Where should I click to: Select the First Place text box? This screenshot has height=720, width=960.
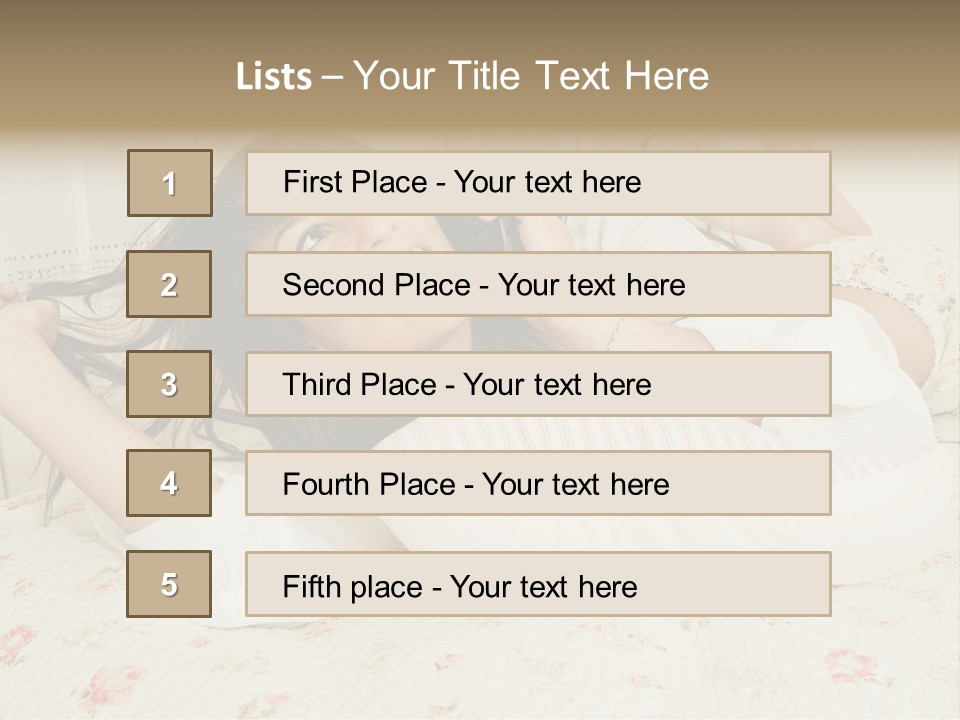[538, 183]
